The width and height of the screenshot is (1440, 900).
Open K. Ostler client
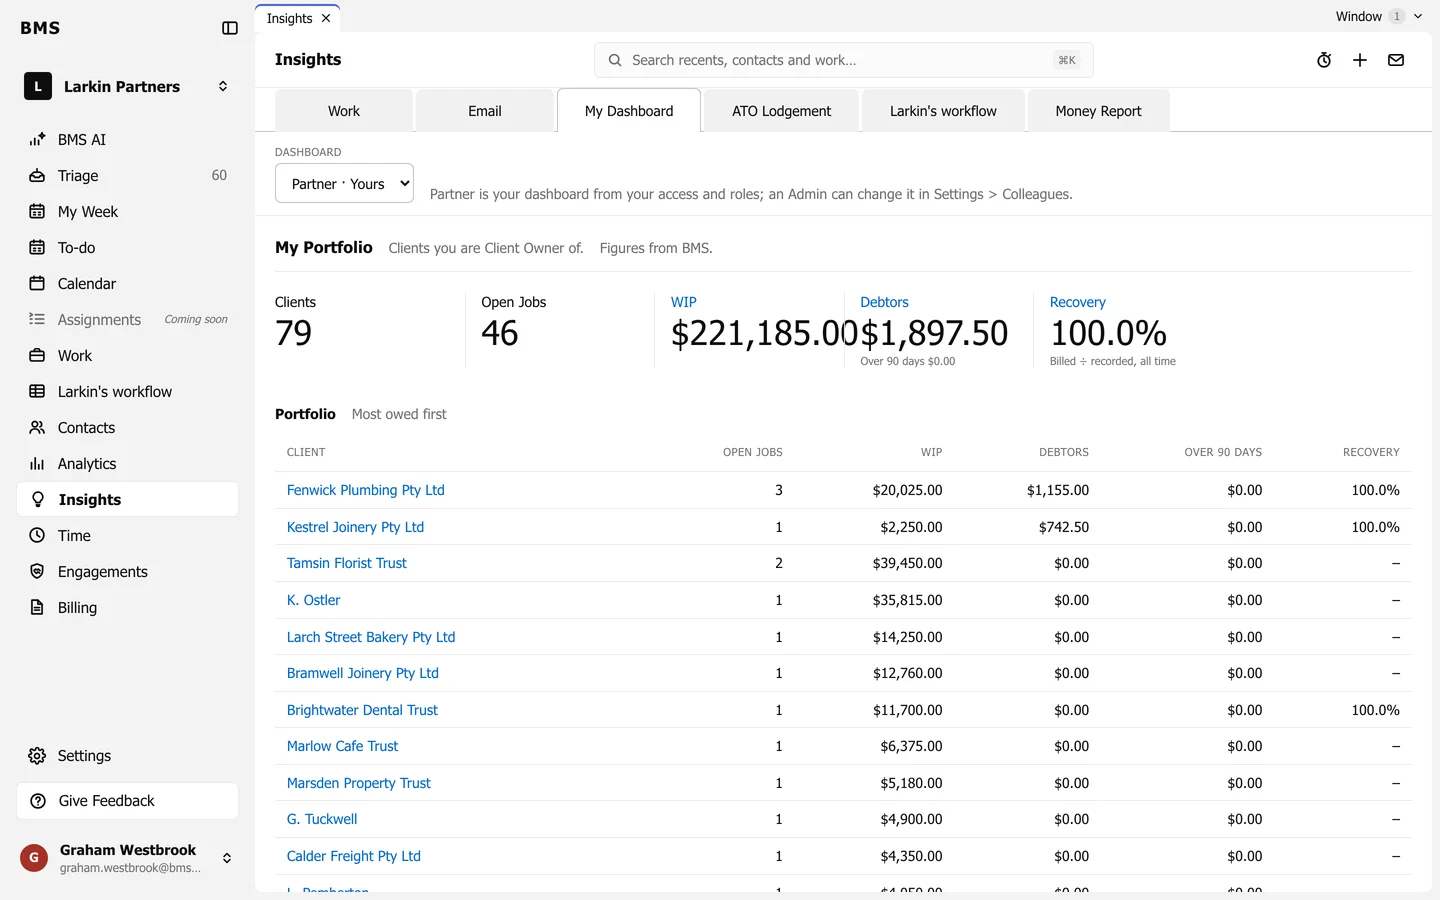tap(313, 600)
